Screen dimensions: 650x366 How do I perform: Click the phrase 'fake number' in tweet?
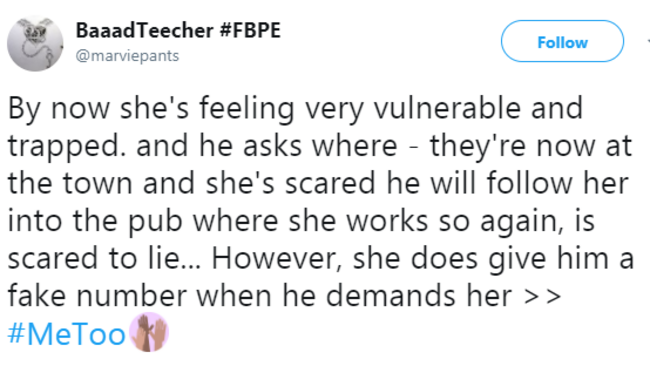[97, 296]
